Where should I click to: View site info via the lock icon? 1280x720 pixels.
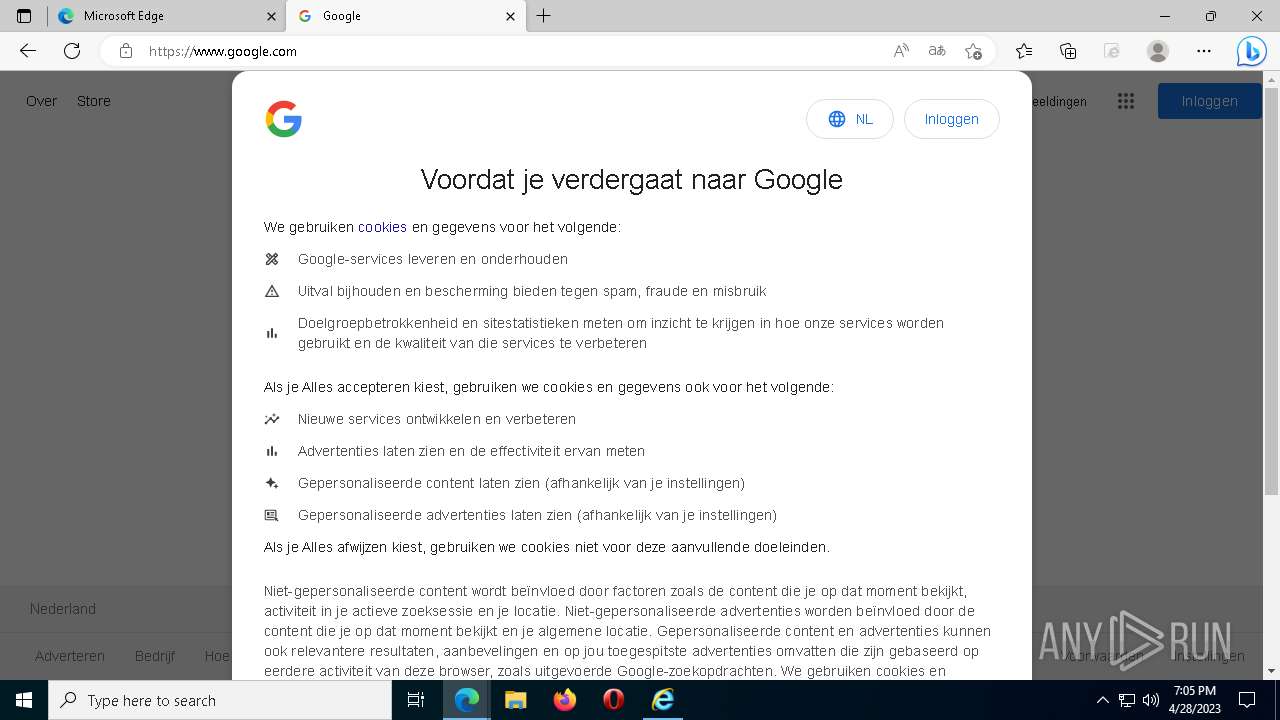pyautogui.click(x=126, y=51)
